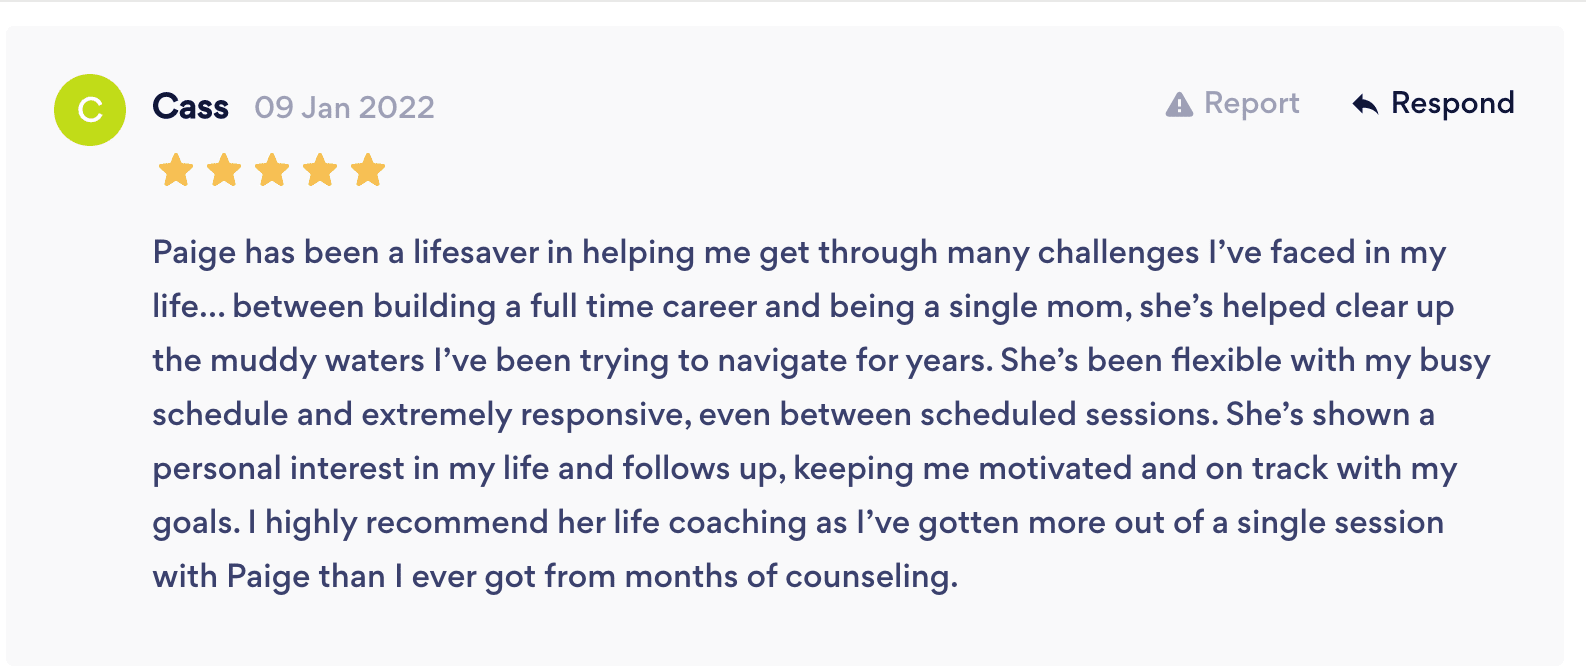Image resolution: width=1586 pixels, height=666 pixels.
Task: Click the second gold rating star
Action: (x=224, y=170)
